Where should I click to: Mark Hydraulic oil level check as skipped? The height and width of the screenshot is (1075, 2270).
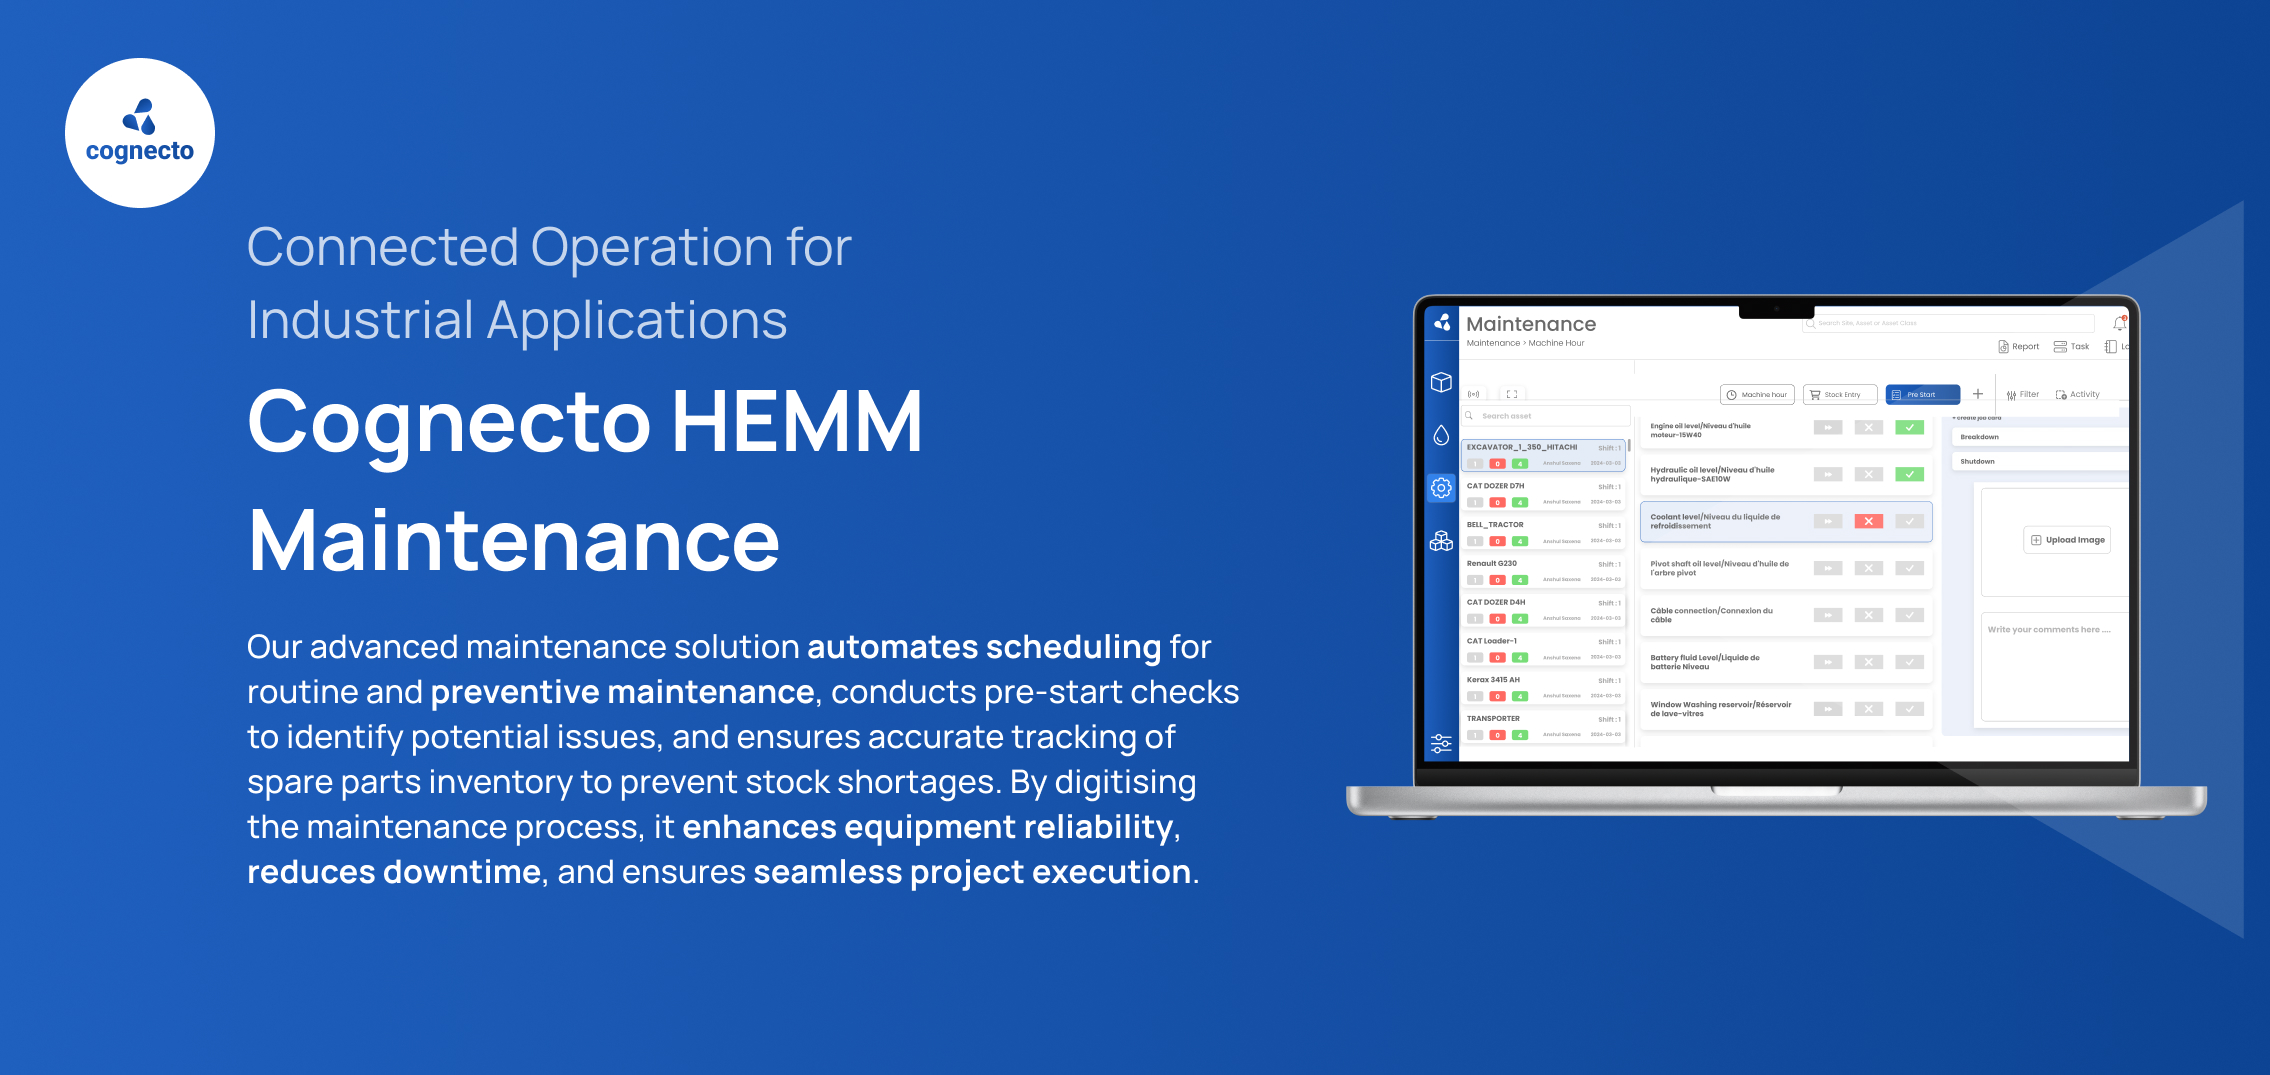pos(1828,475)
